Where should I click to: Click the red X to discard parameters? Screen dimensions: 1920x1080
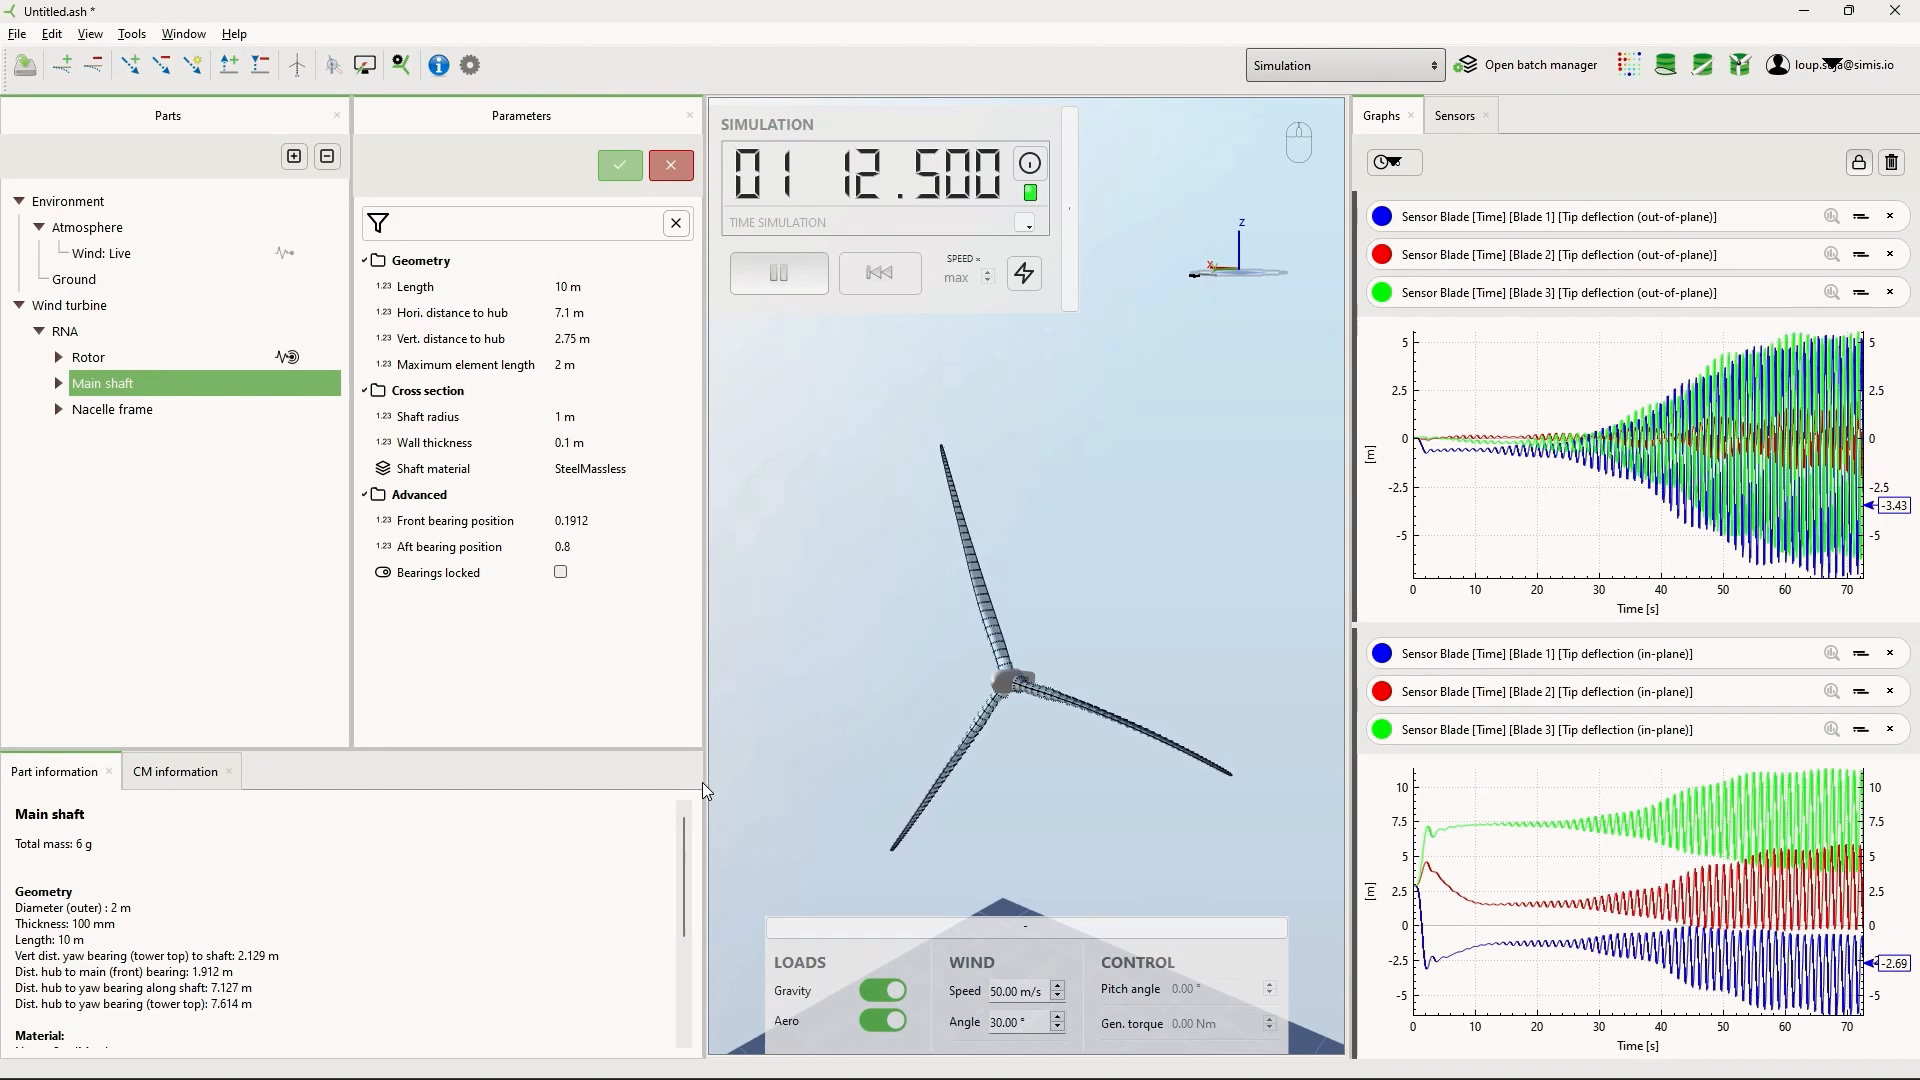[x=671, y=166]
